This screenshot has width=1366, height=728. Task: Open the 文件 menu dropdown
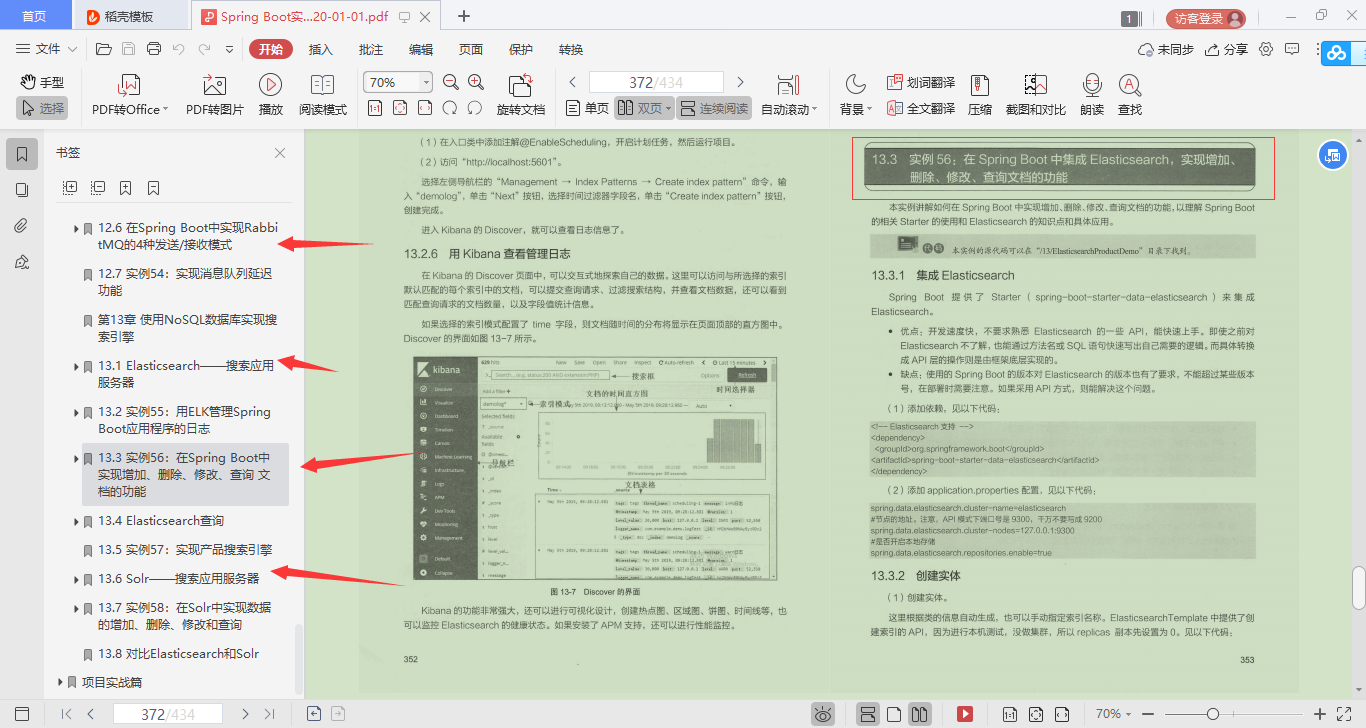click(x=47, y=49)
